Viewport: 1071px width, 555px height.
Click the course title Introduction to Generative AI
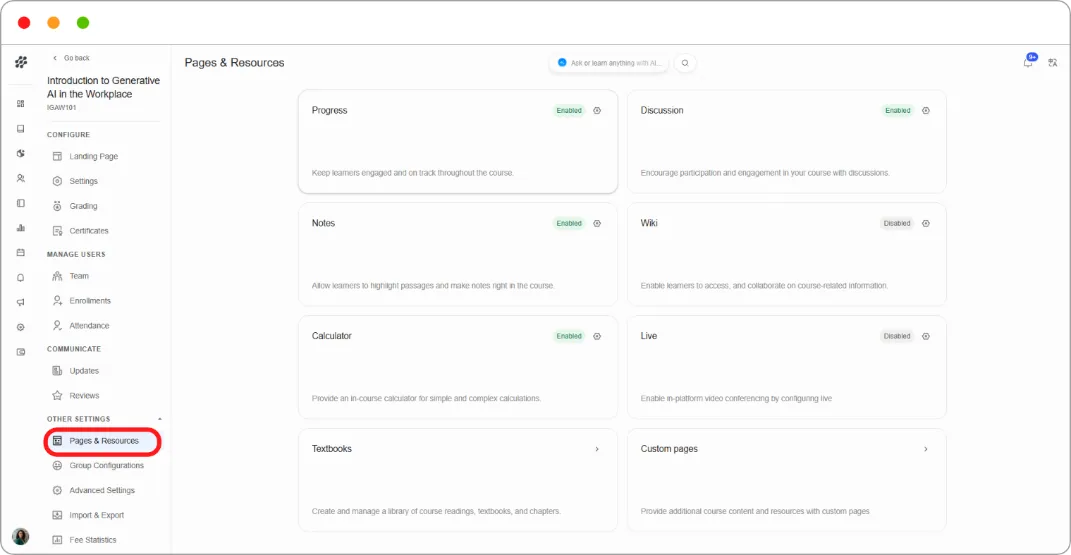click(x=103, y=87)
